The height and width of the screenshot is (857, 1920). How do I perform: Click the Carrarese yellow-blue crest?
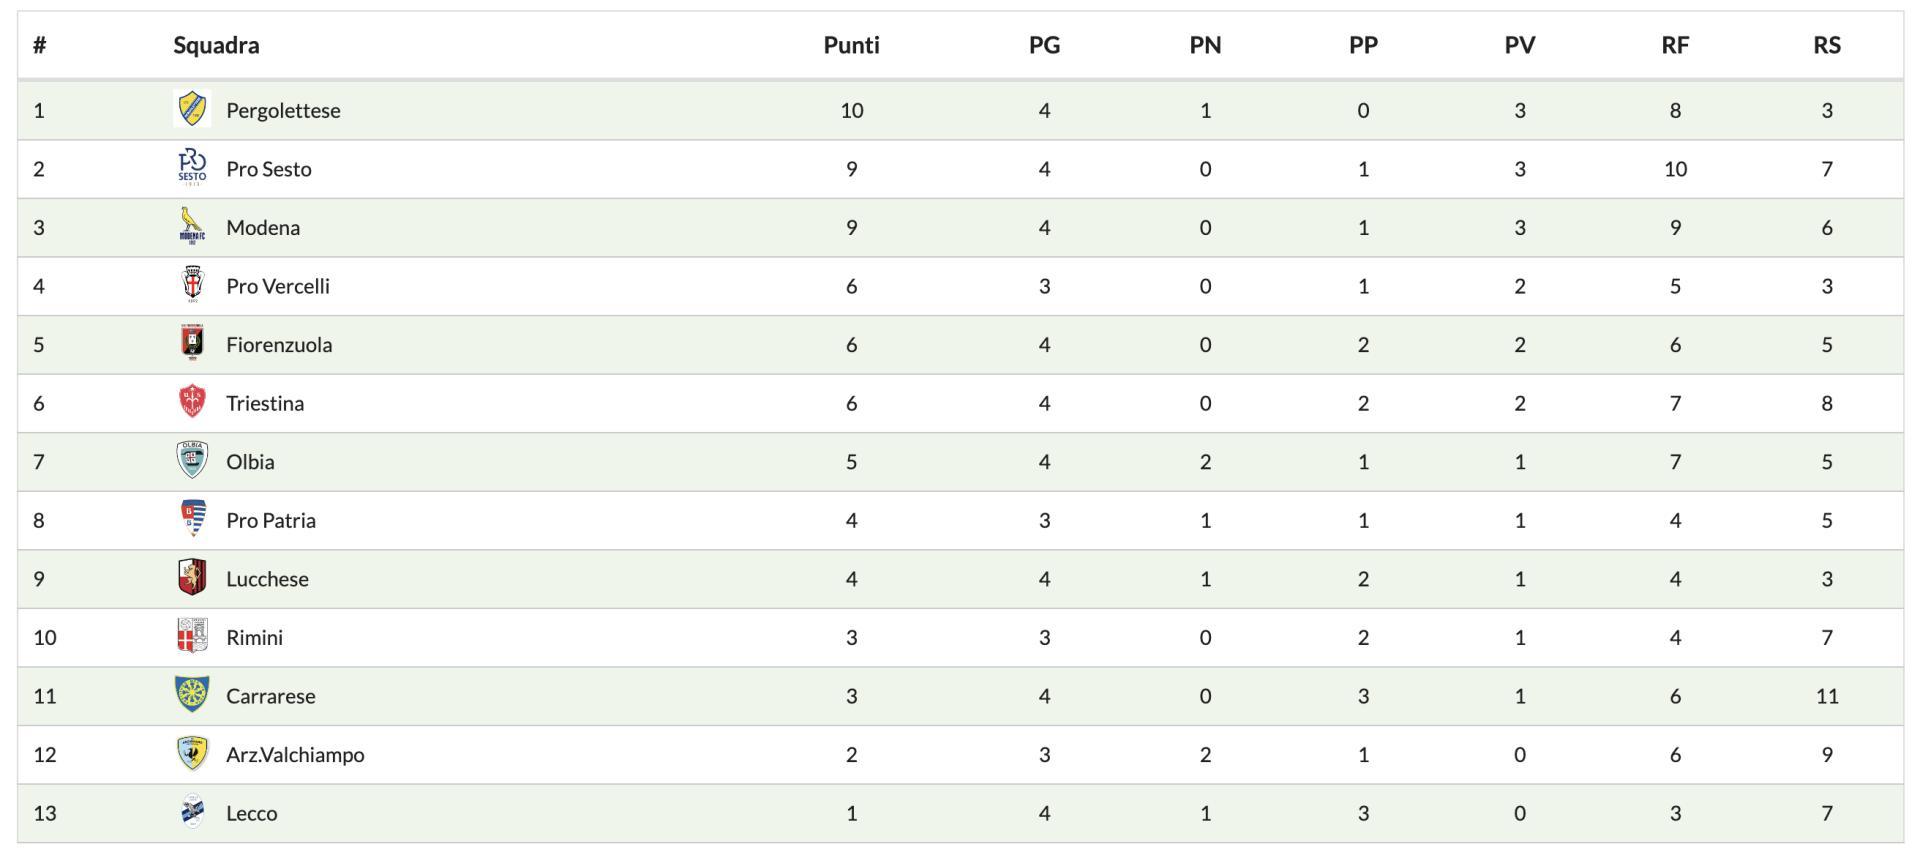tap(192, 695)
